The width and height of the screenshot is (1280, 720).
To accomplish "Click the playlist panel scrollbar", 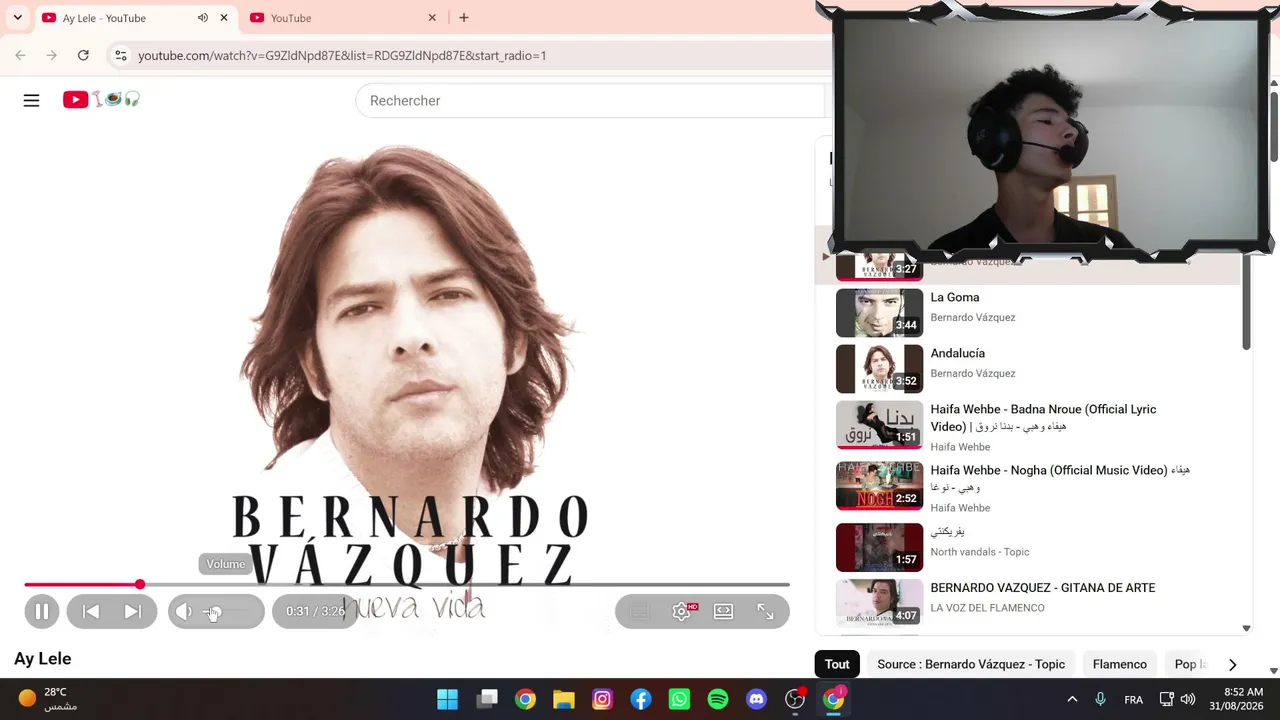I will pyautogui.click(x=1246, y=300).
